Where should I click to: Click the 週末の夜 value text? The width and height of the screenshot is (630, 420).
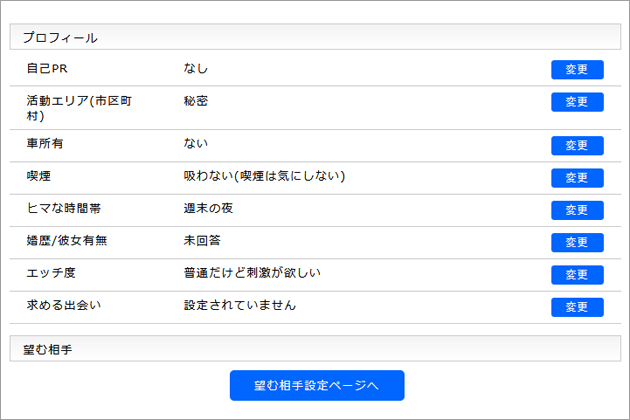point(208,209)
